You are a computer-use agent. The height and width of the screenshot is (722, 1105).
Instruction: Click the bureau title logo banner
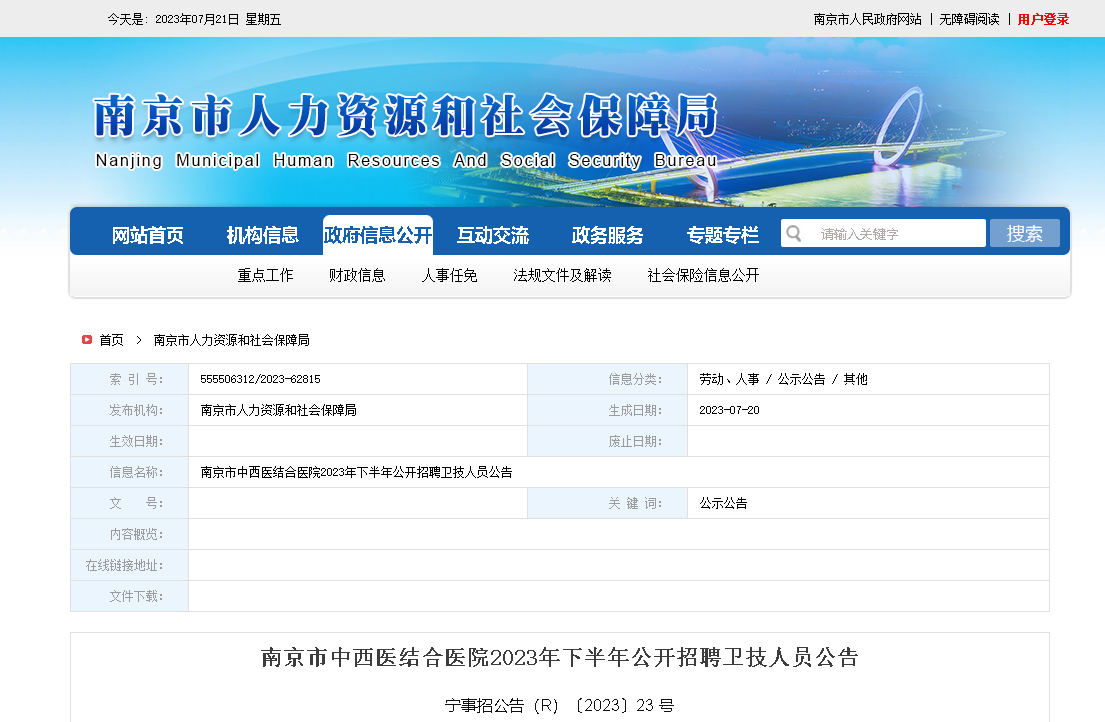click(405, 130)
